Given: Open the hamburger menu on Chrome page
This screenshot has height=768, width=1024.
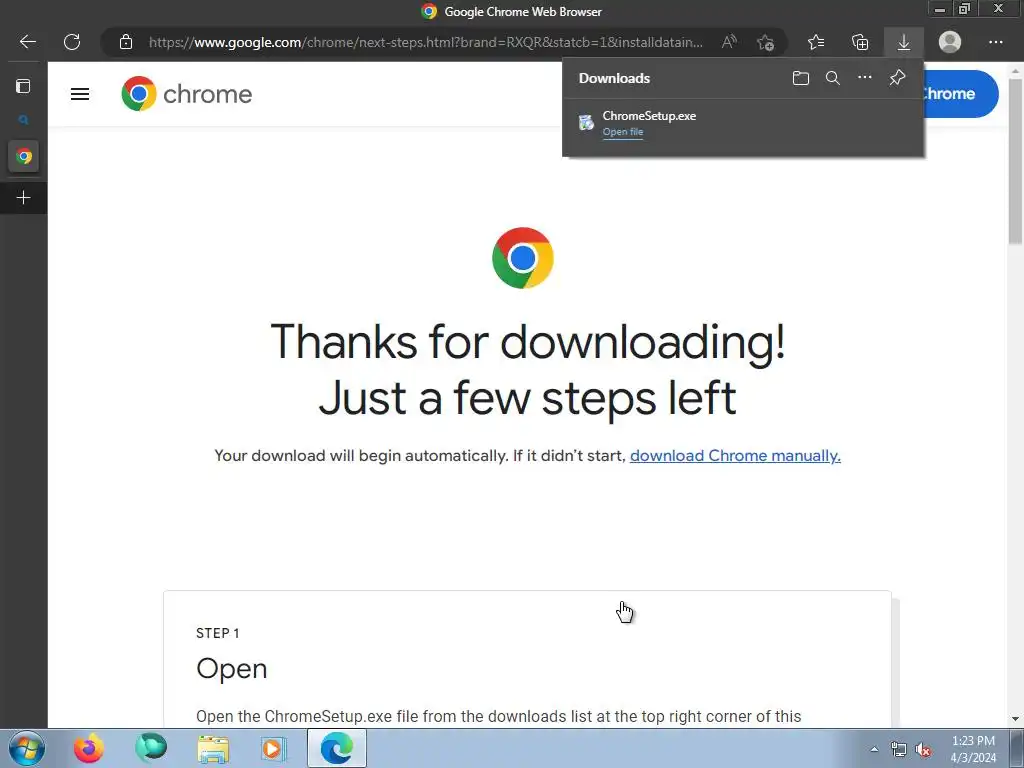Looking at the screenshot, I should 80,95.
